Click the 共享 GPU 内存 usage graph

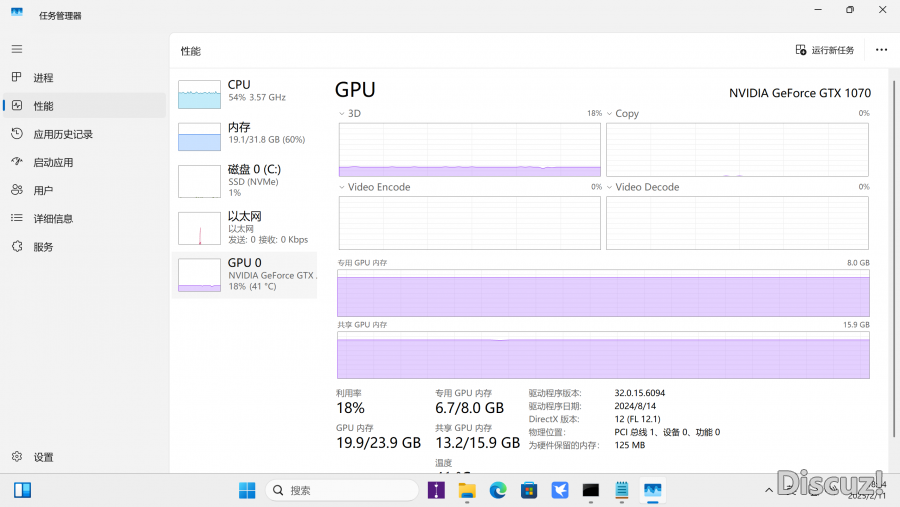tap(603, 355)
